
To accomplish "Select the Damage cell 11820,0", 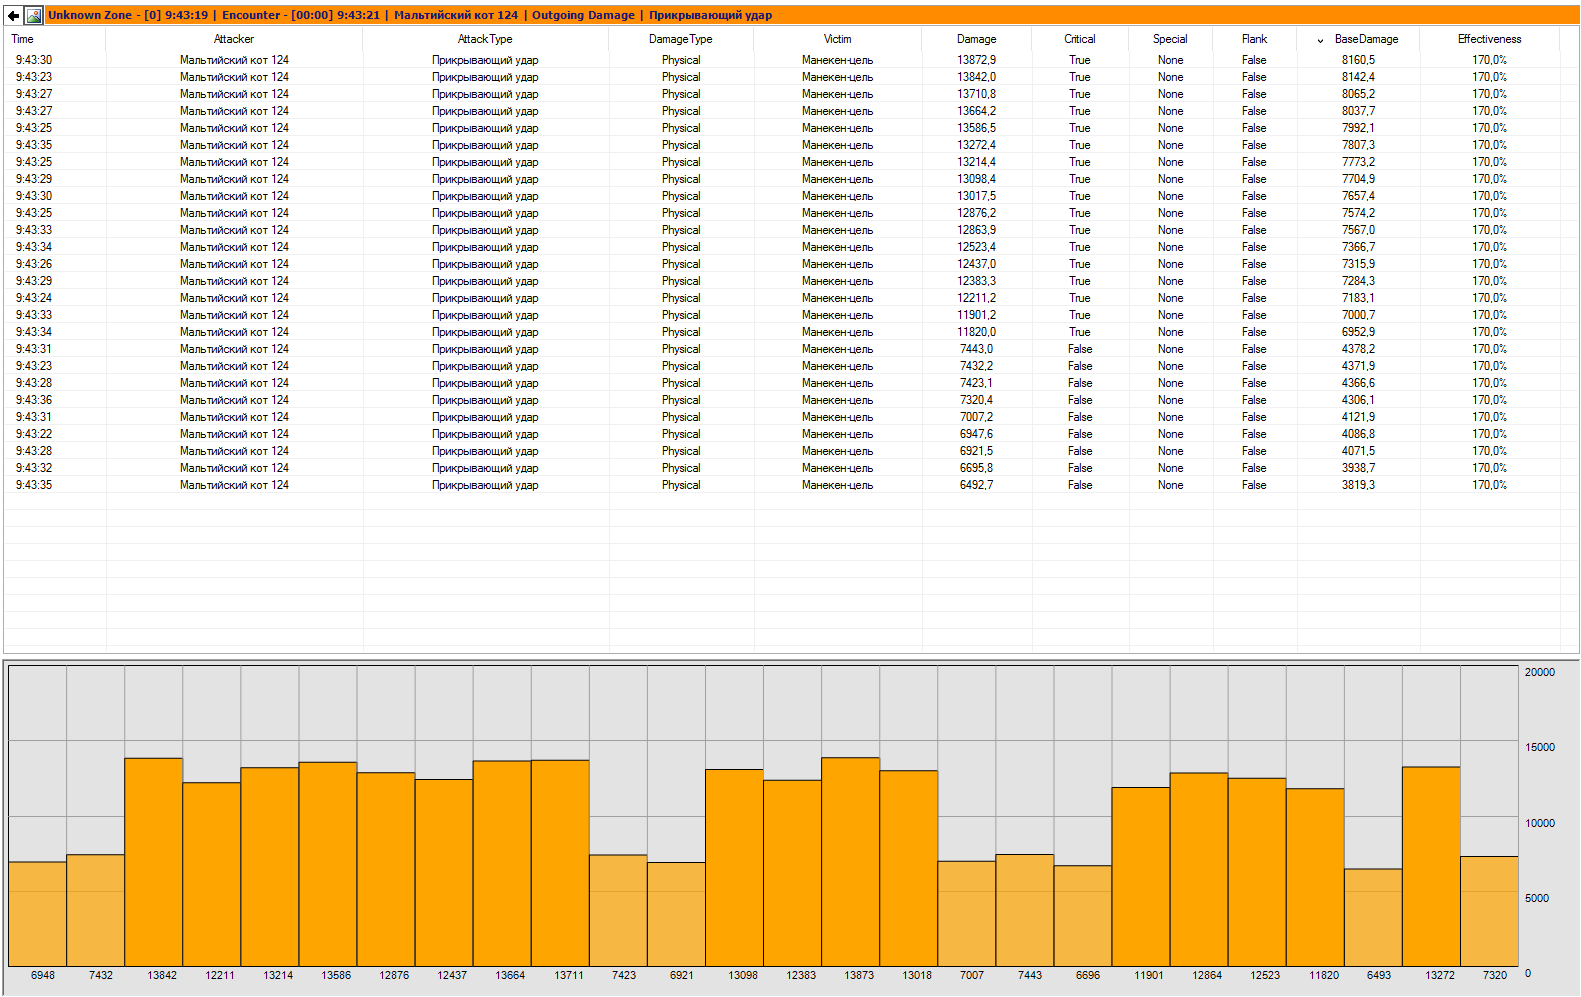I will [x=977, y=332].
